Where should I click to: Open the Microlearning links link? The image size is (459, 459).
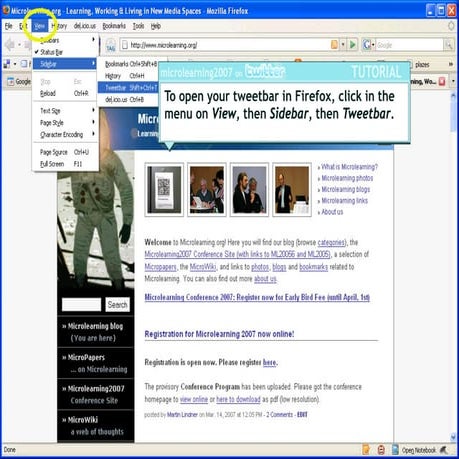click(344, 201)
